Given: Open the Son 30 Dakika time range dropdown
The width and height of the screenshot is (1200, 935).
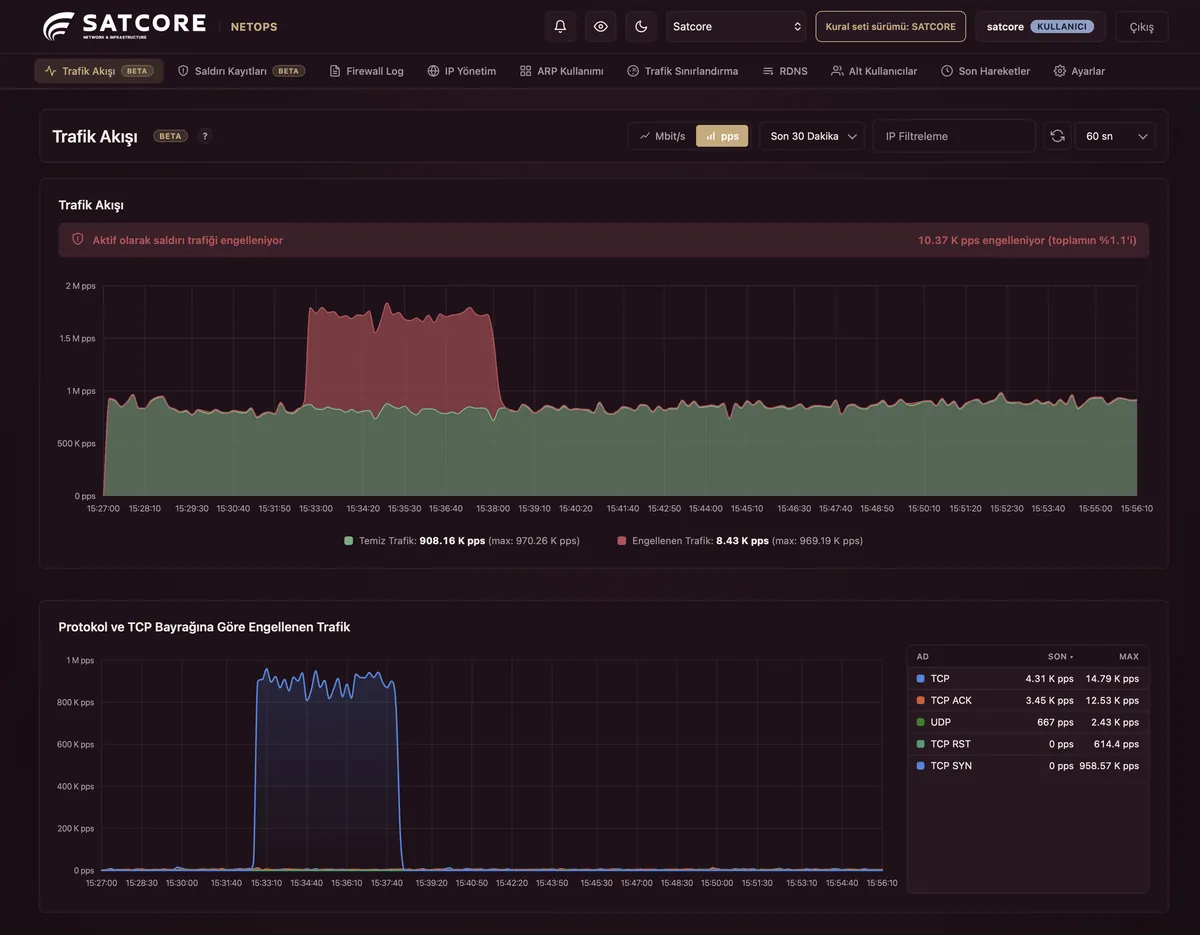Looking at the screenshot, I should coord(812,136).
